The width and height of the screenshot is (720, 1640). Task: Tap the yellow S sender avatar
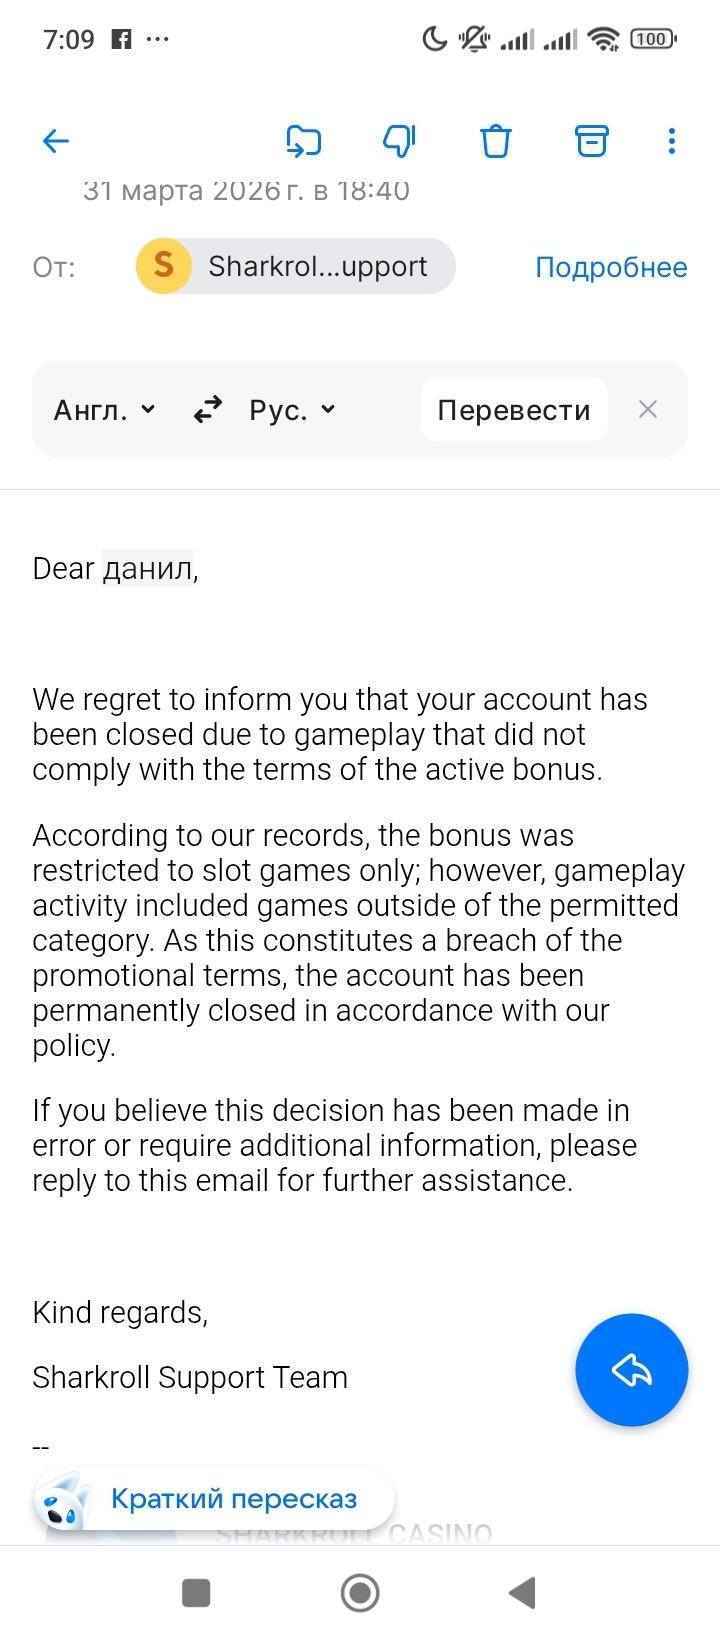[x=164, y=266]
